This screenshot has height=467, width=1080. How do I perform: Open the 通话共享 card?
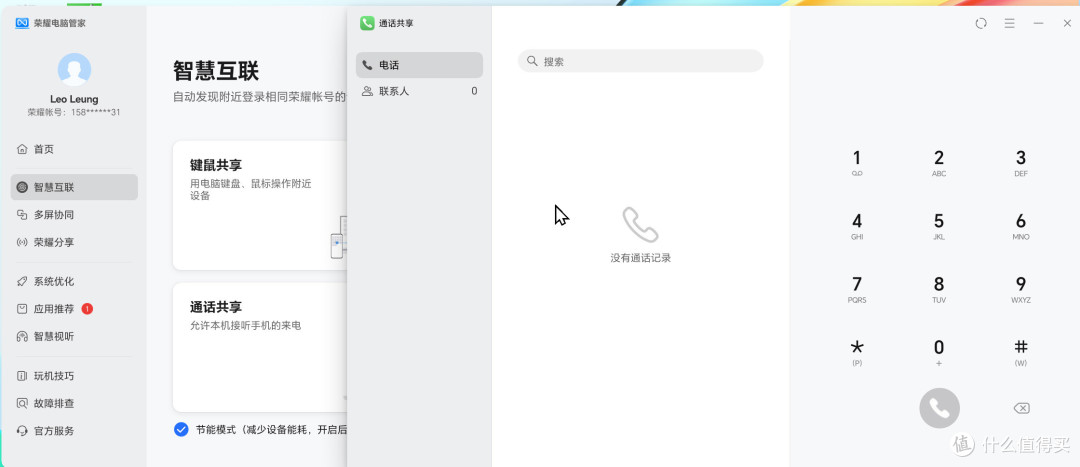[x=260, y=347]
